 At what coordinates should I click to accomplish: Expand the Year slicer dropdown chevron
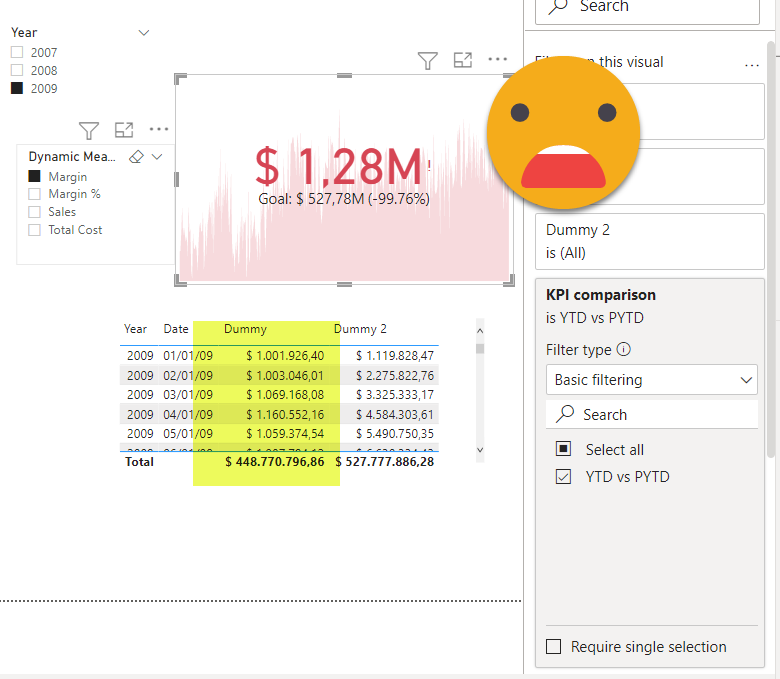pyautogui.click(x=144, y=33)
